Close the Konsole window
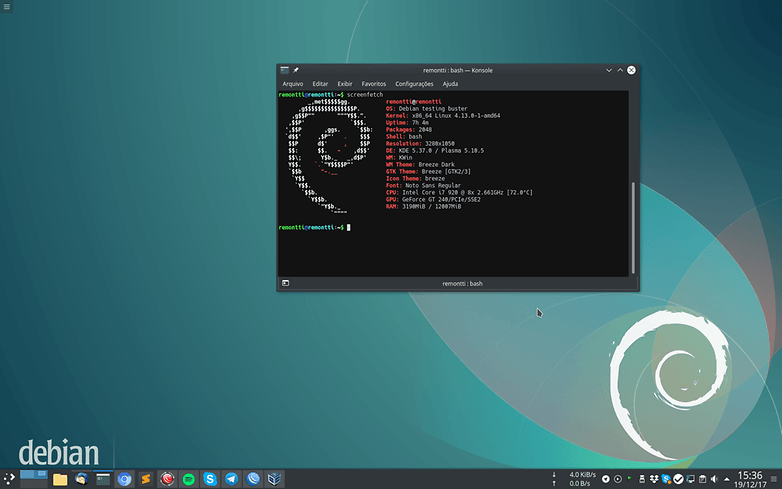The width and height of the screenshot is (782, 489). pyautogui.click(x=631, y=70)
